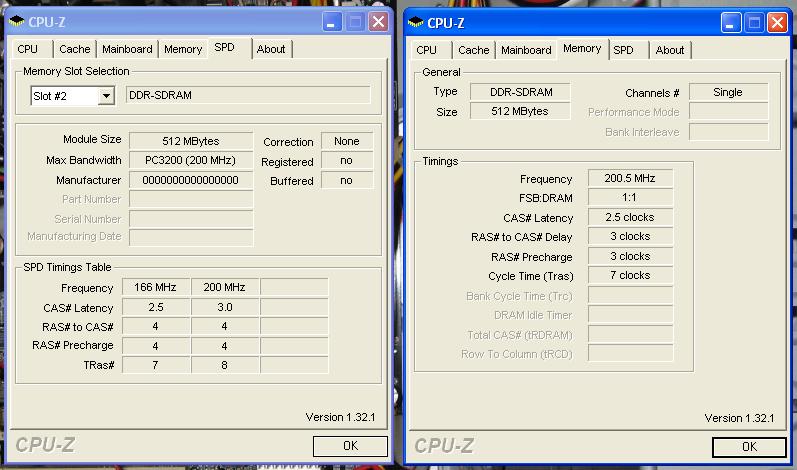Click Size 512 MBytes in Memory window
The width and height of the screenshot is (797, 470).
(520, 112)
